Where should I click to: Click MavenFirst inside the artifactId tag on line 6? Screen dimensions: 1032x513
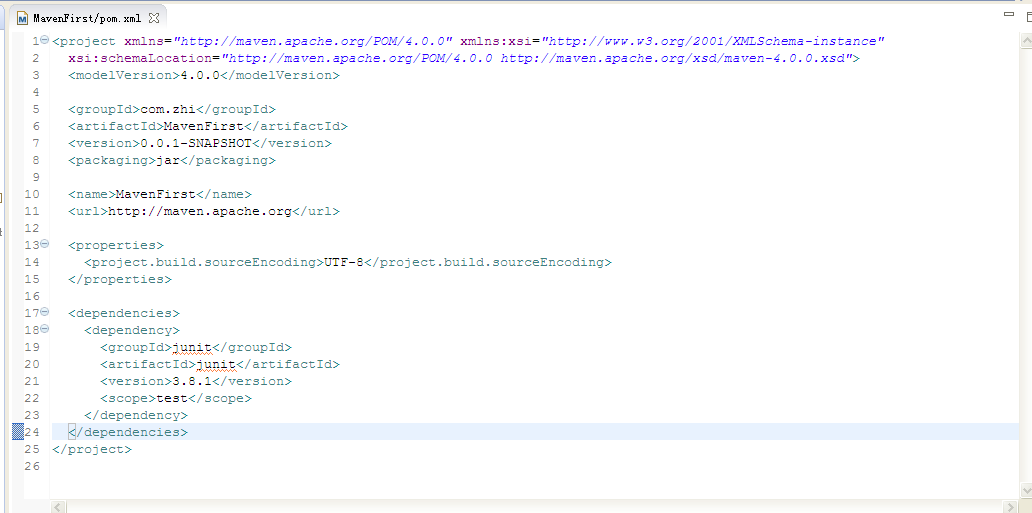click(x=203, y=126)
